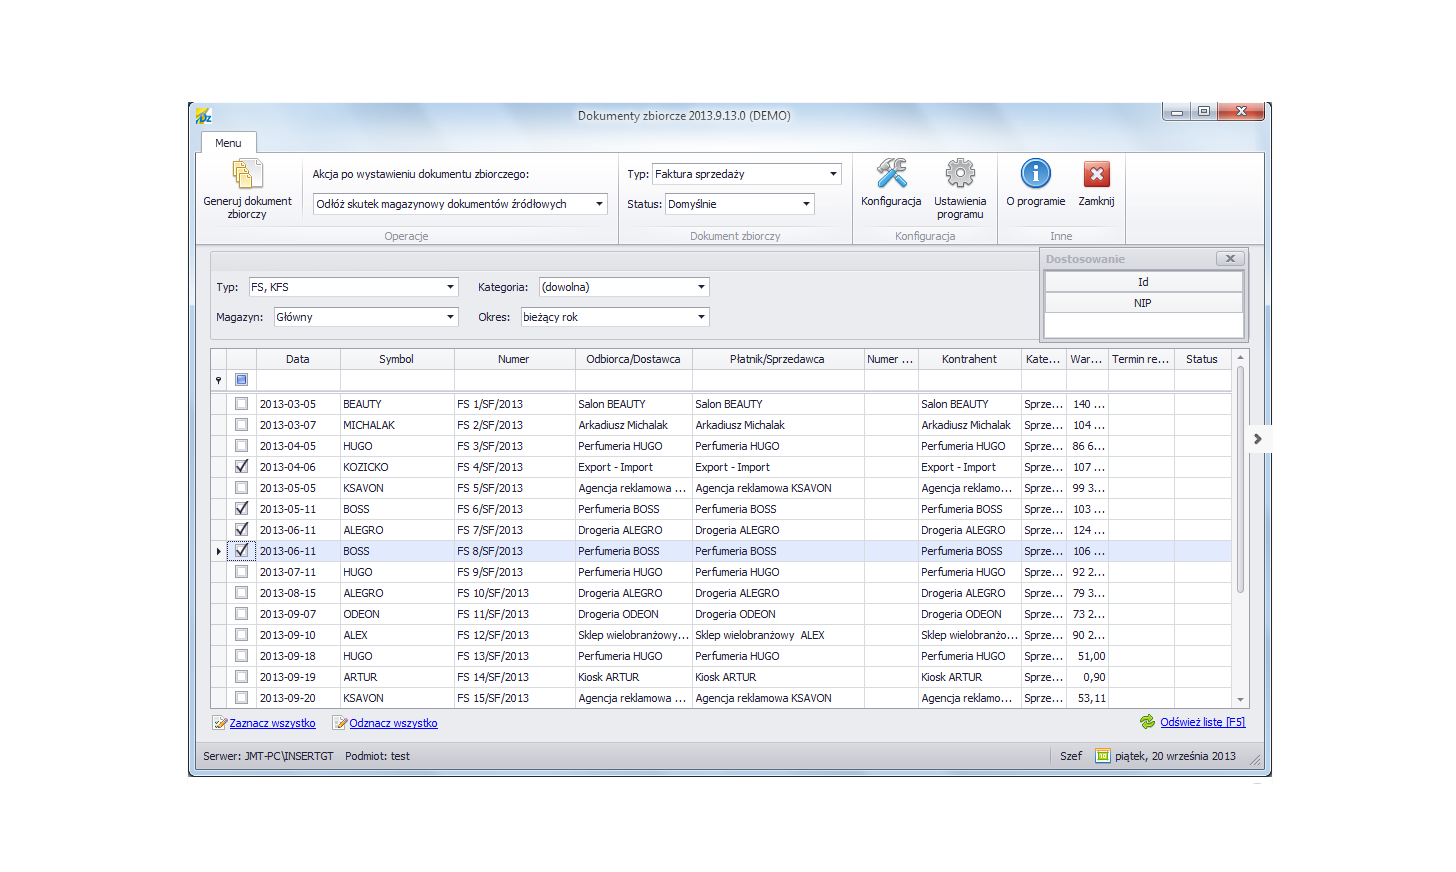Sort by the Status column header
This screenshot has width=1456, height=872.
click(x=1202, y=359)
